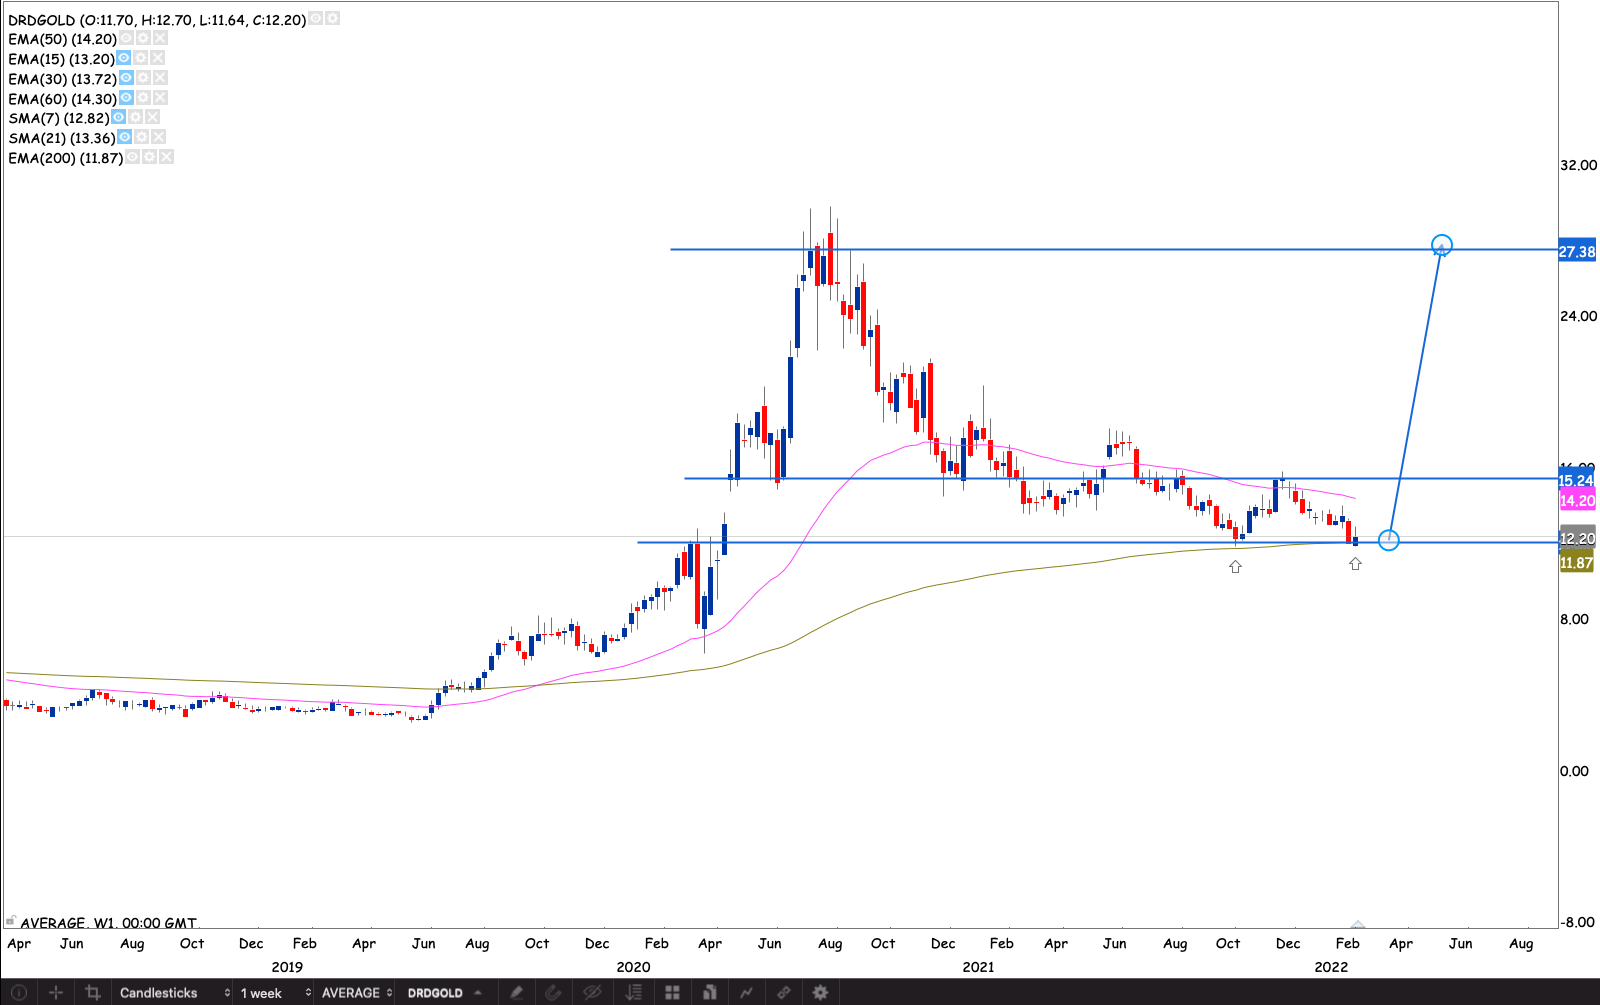This screenshot has width=1600, height=1005.
Task: Click the magnet snap icon
Action: click(553, 993)
